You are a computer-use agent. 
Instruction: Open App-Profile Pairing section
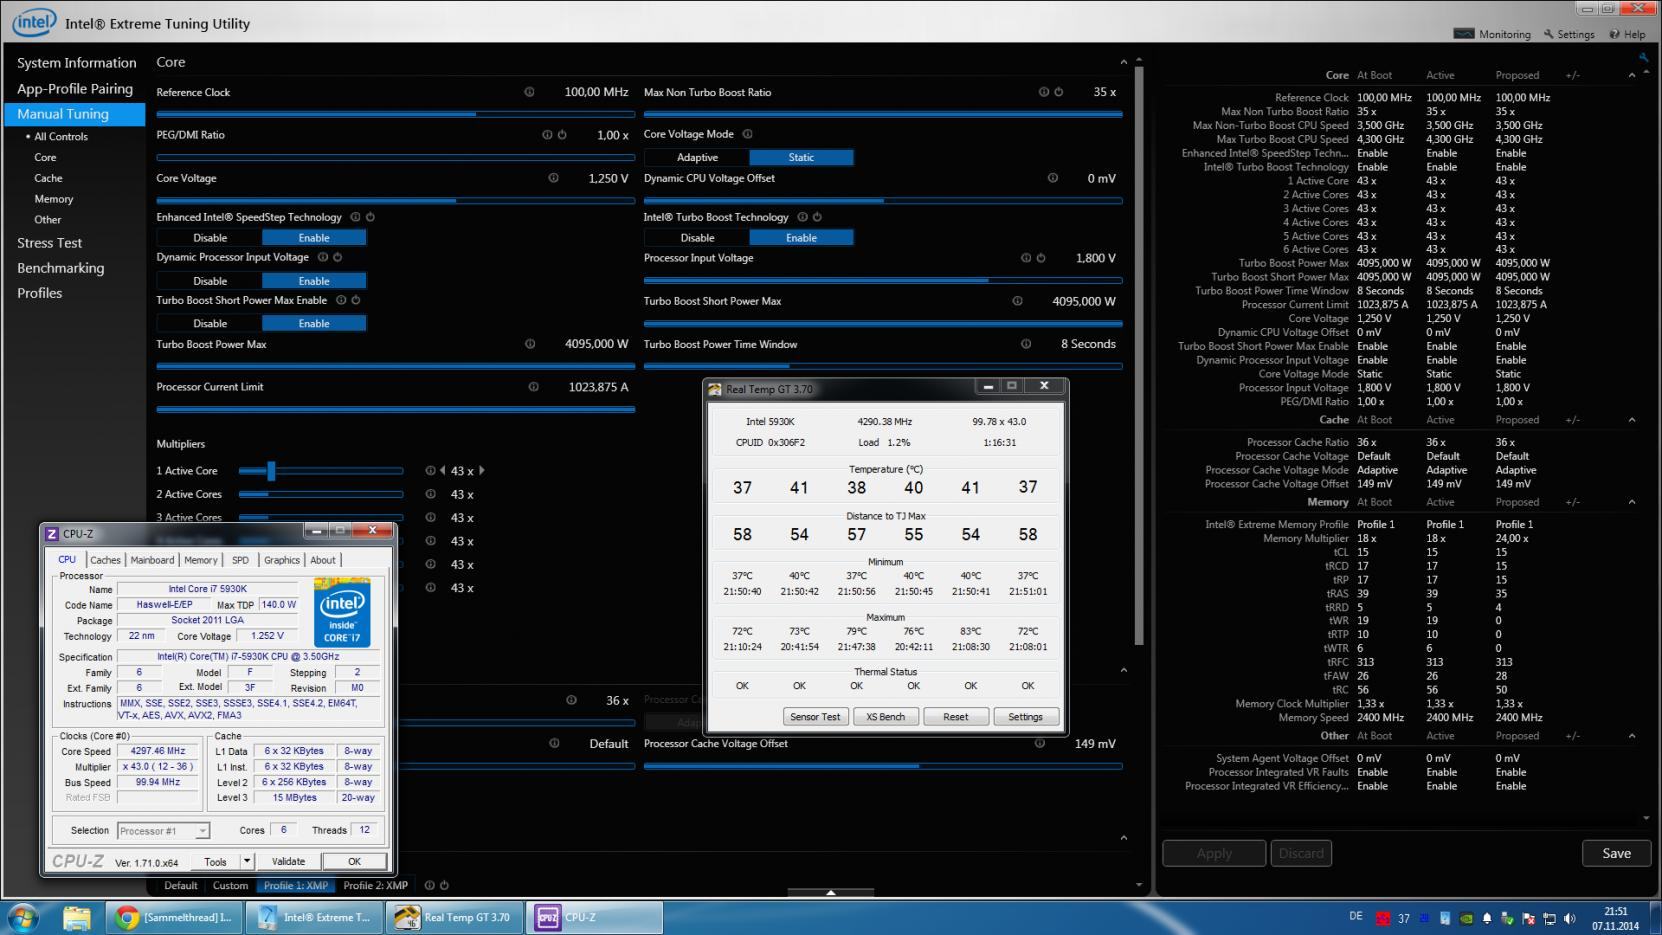75,89
